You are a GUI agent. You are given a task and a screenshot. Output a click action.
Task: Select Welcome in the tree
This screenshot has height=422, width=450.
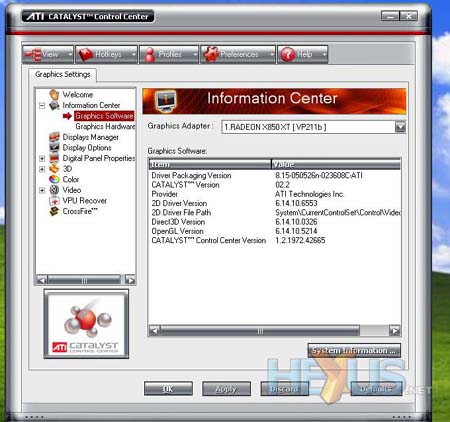coord(78,95)
